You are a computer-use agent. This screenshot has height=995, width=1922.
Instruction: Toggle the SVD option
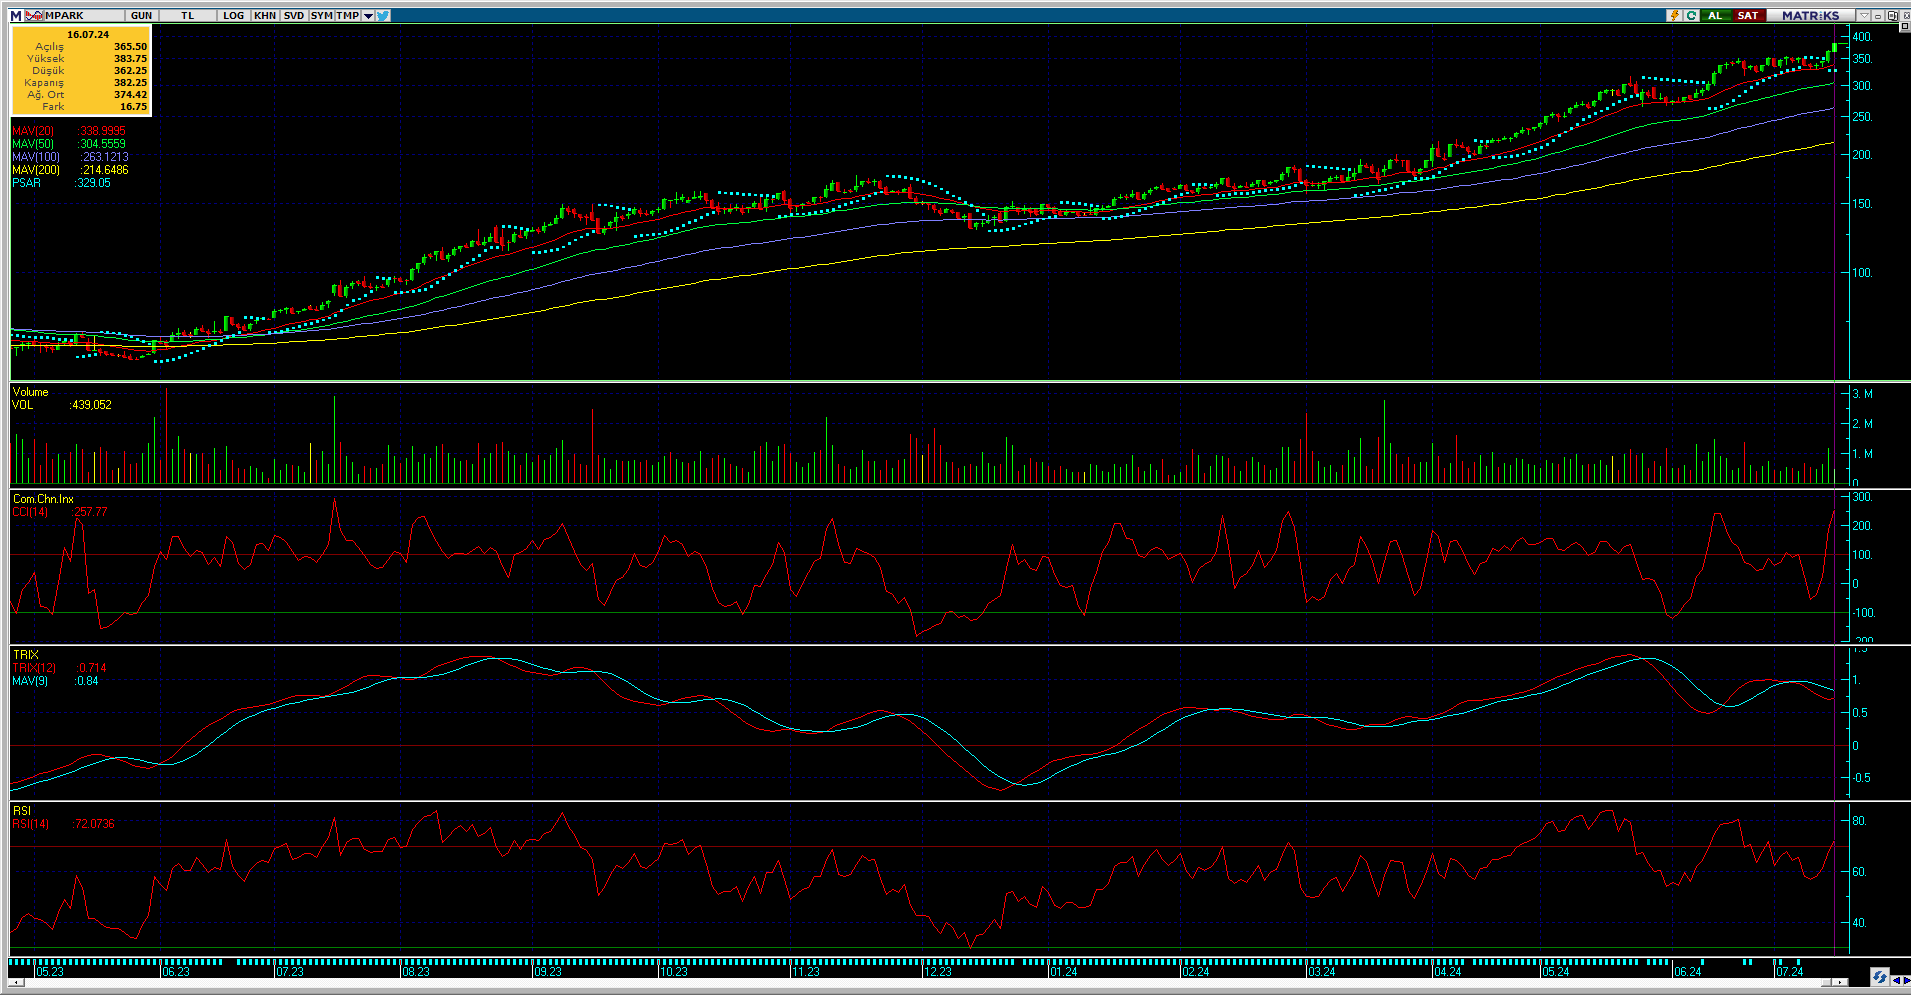[x=294, y=15]
